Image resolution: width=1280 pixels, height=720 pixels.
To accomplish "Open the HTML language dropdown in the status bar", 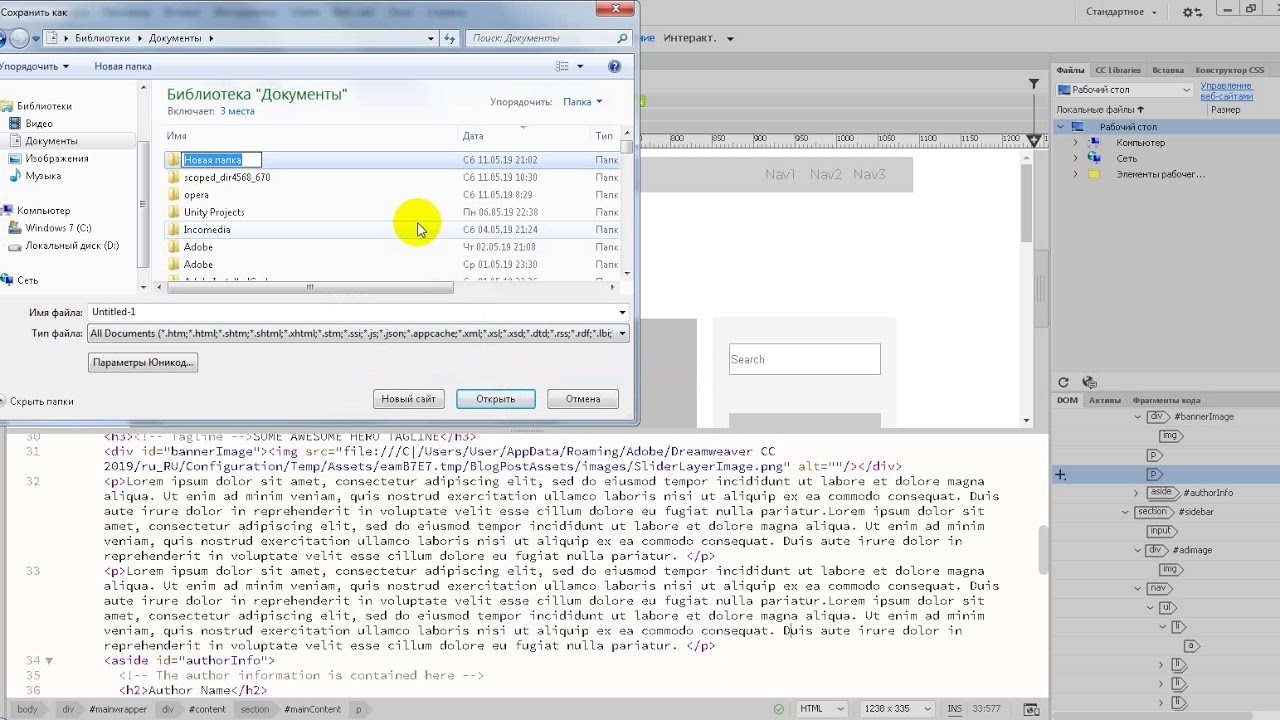I will coord(821,709).
